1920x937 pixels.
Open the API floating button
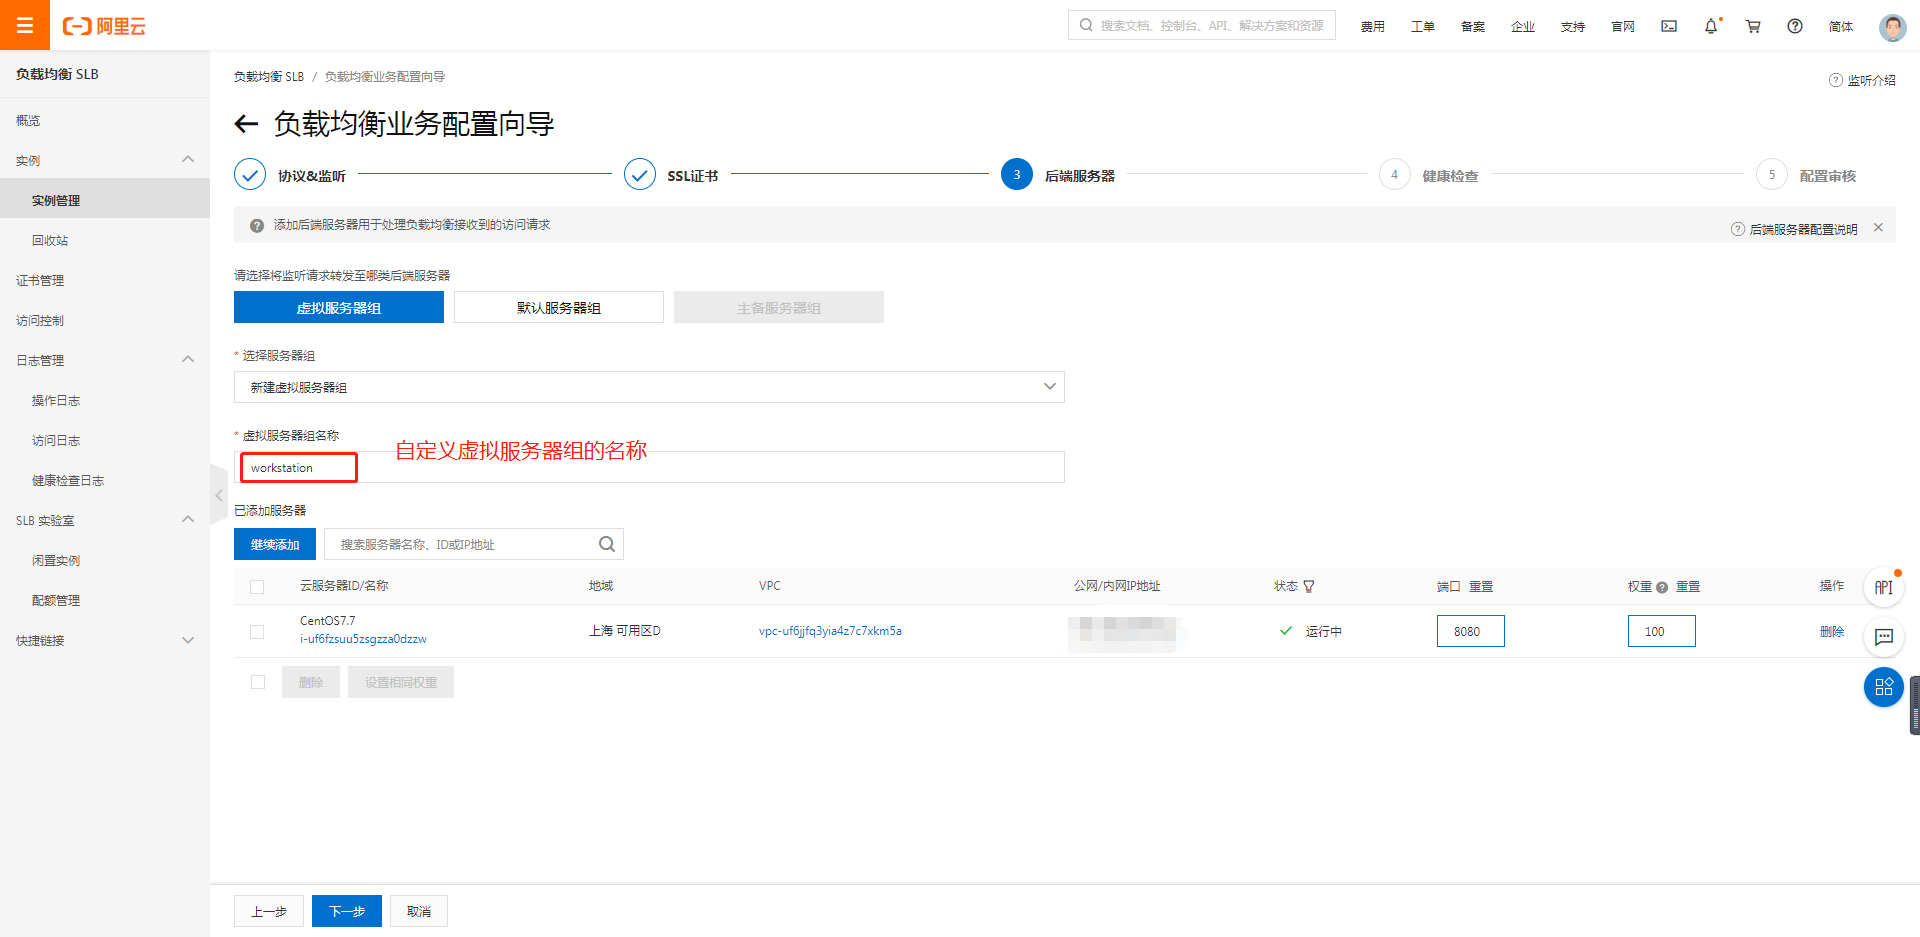coord(1884,587)
